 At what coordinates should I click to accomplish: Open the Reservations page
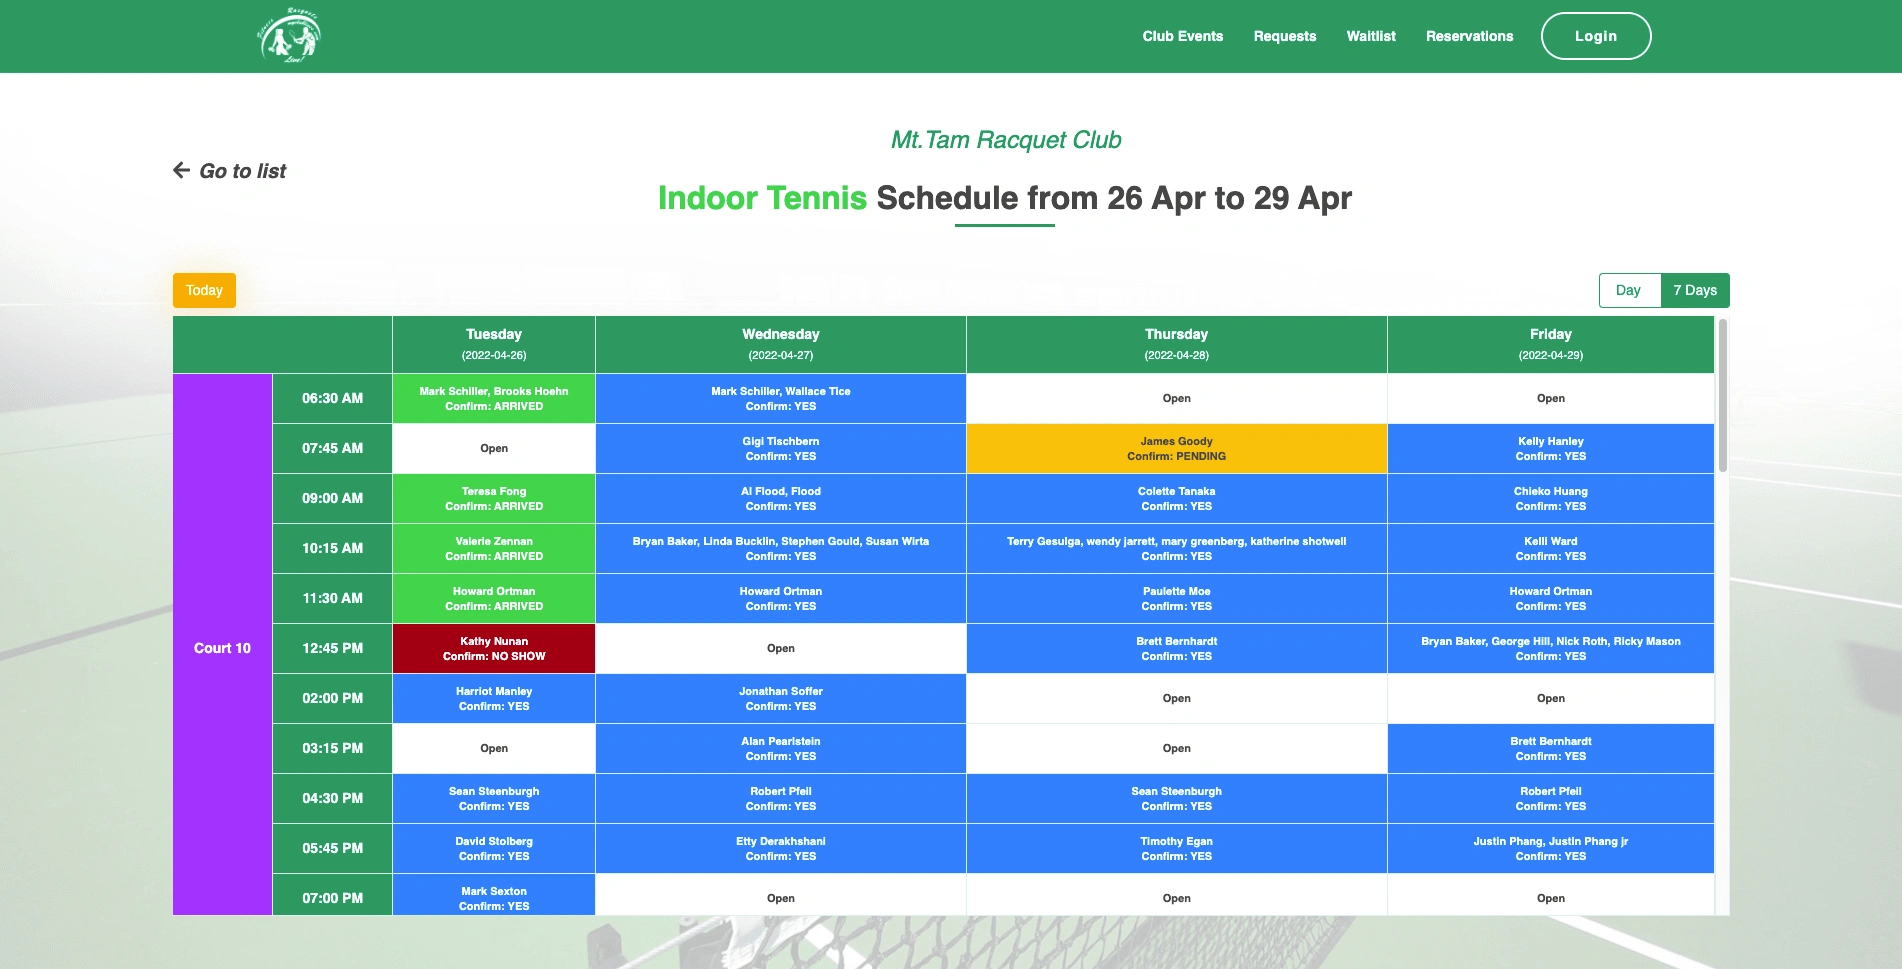(x=1469, y=36)
